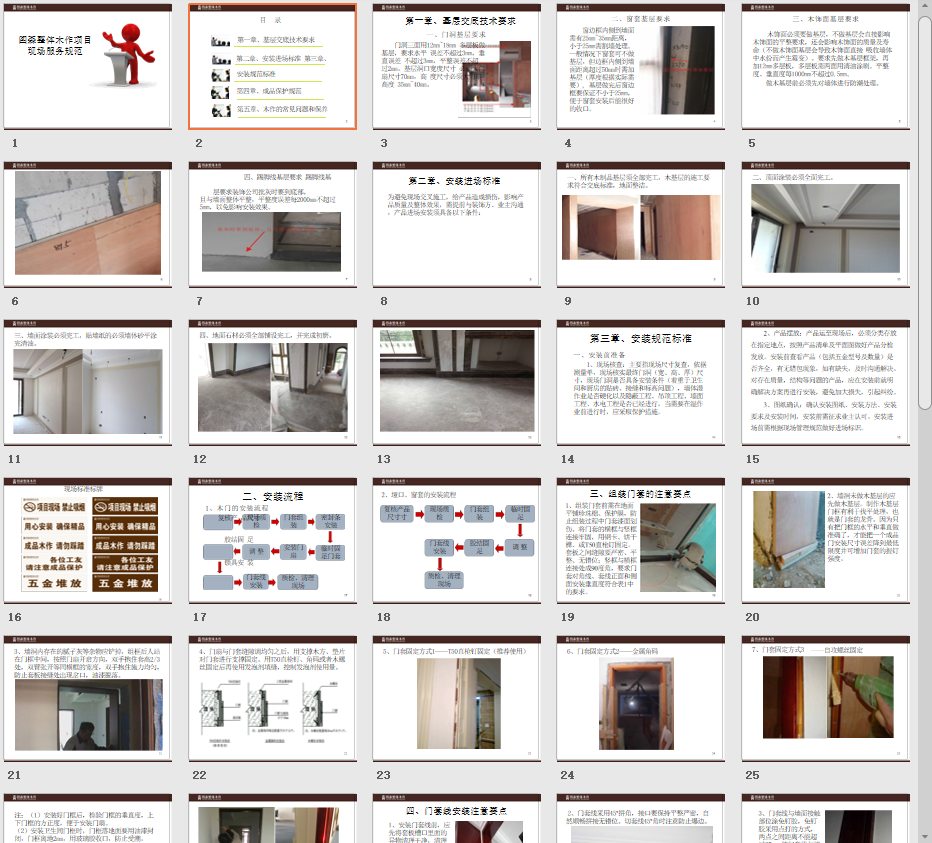Select slide 3 titled 第一章 基层交底技术要求
932x843 pixels.
coord(456,66)
